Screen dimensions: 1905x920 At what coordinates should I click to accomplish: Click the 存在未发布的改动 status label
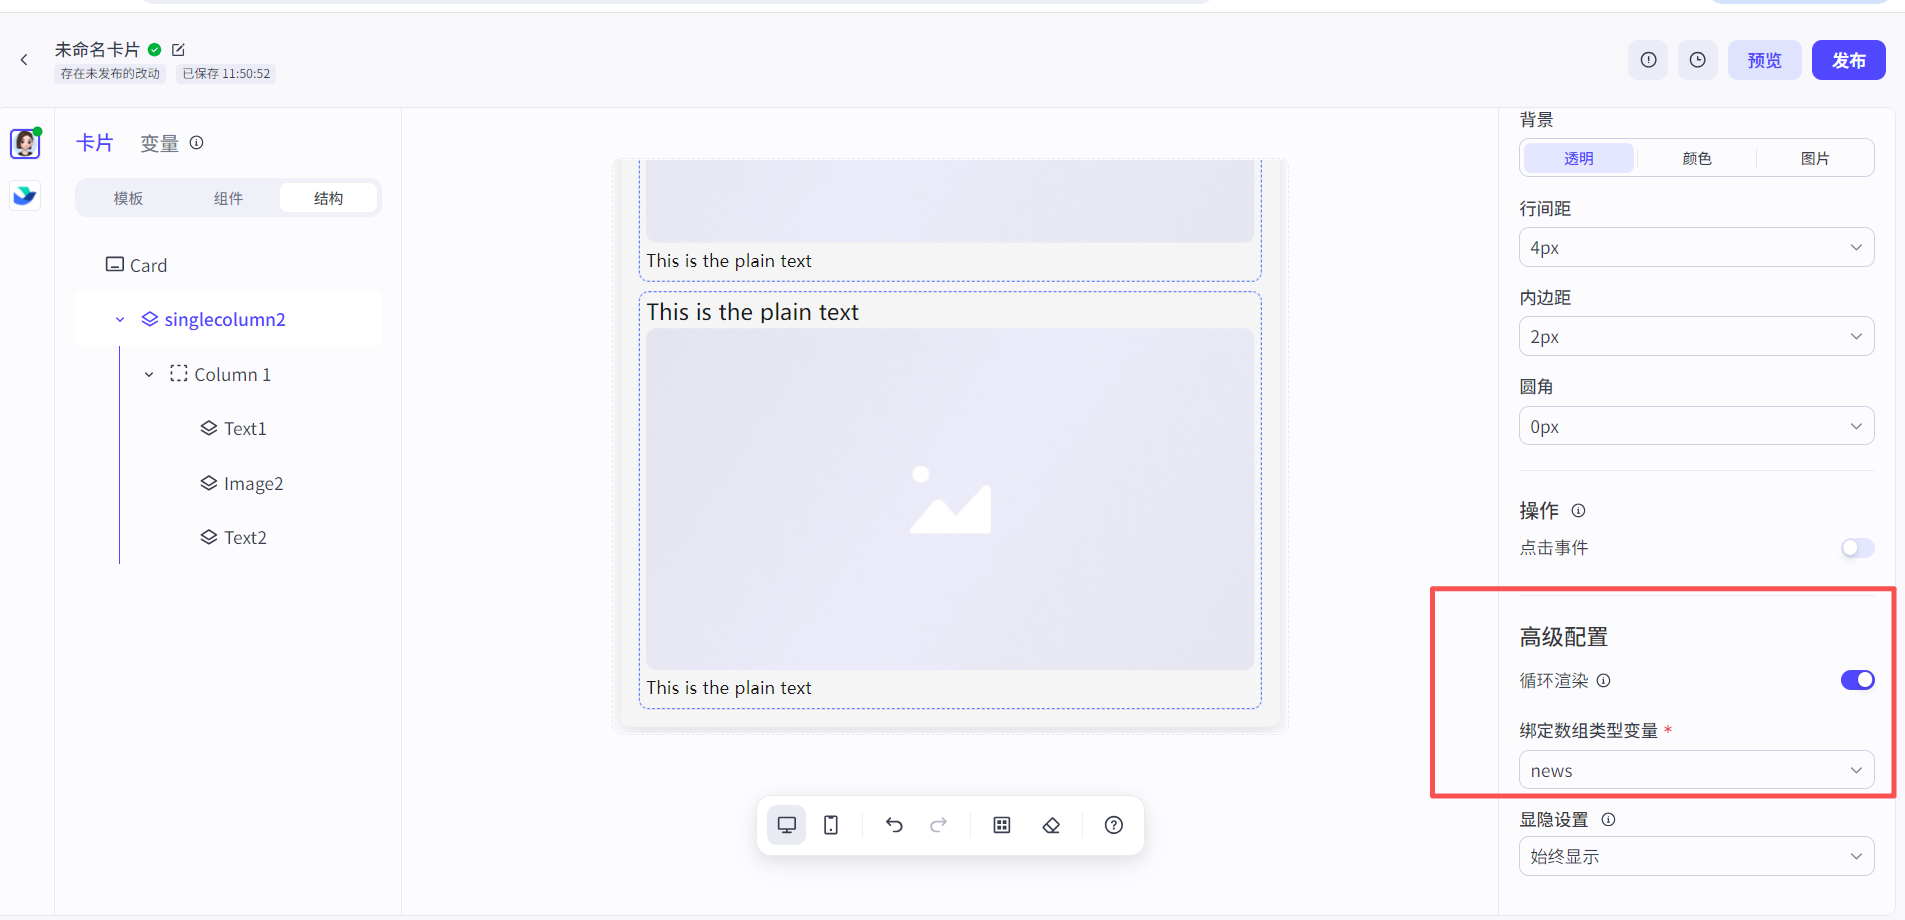[110, 74]
